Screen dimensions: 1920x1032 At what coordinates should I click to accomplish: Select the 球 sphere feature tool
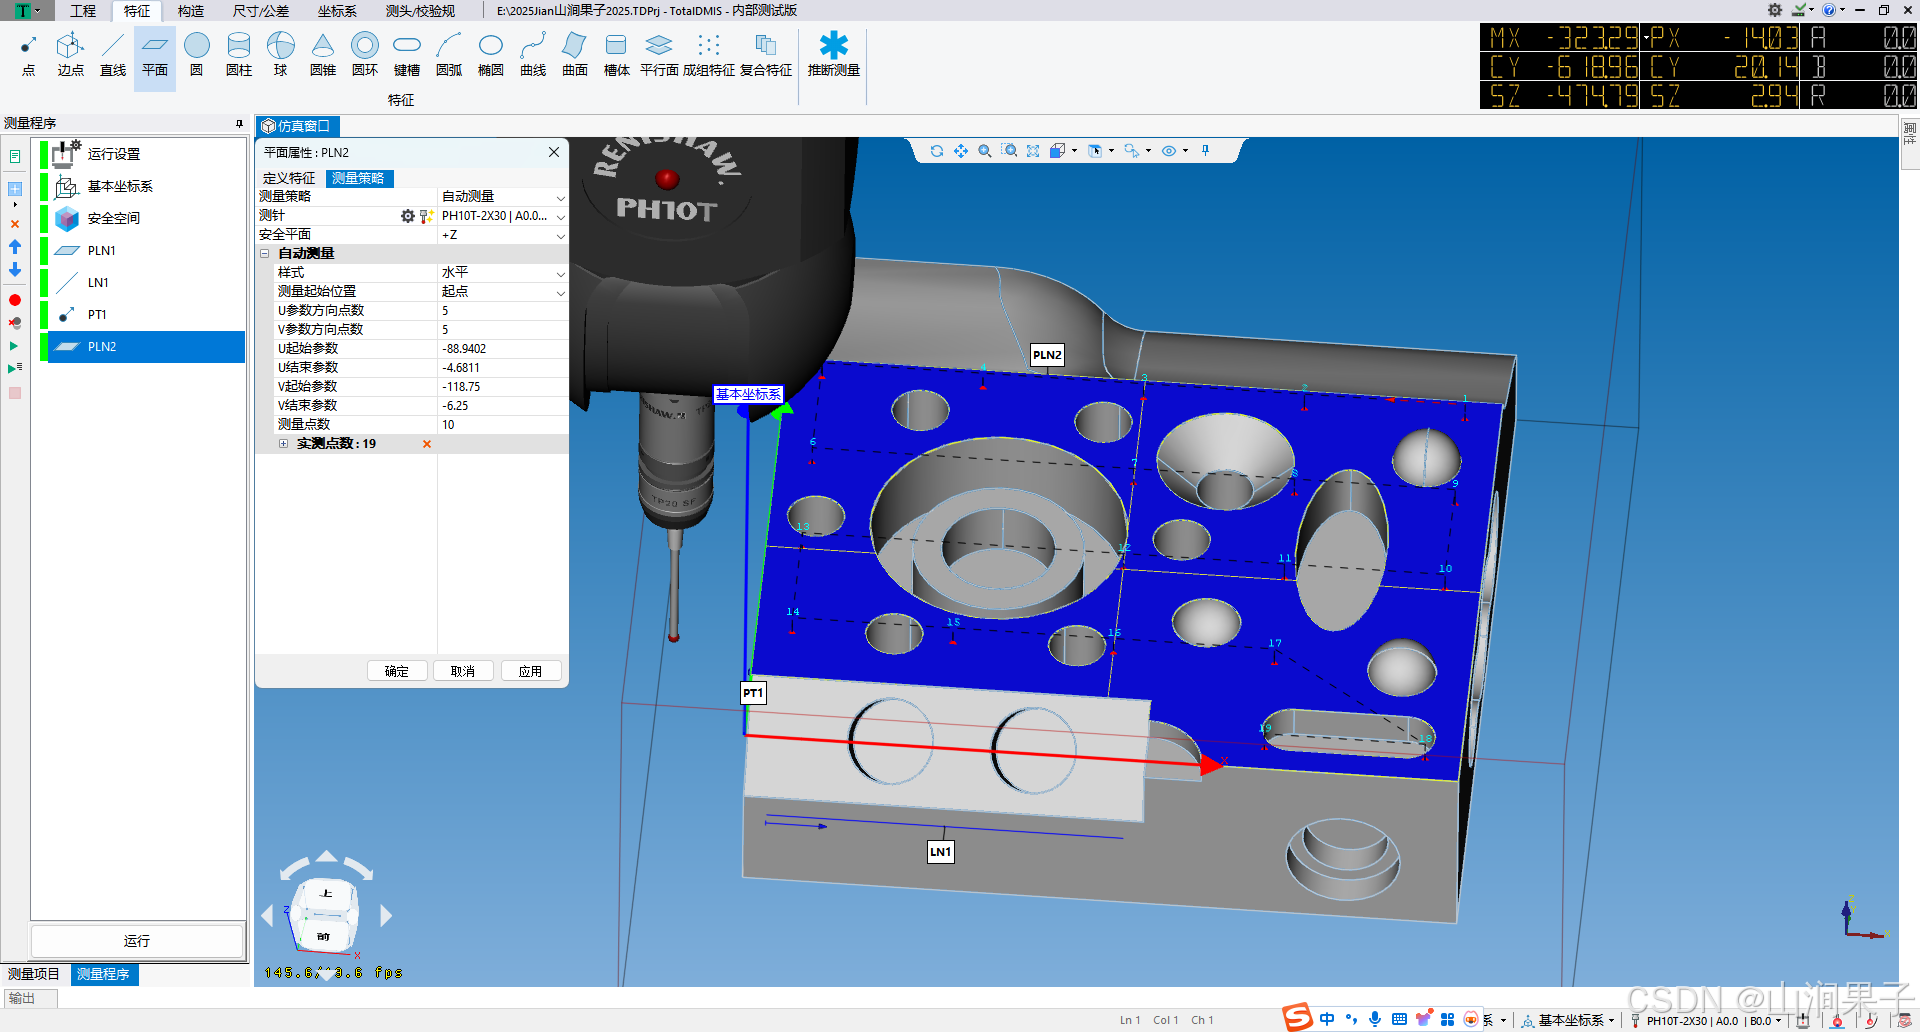tap(281, 56)
